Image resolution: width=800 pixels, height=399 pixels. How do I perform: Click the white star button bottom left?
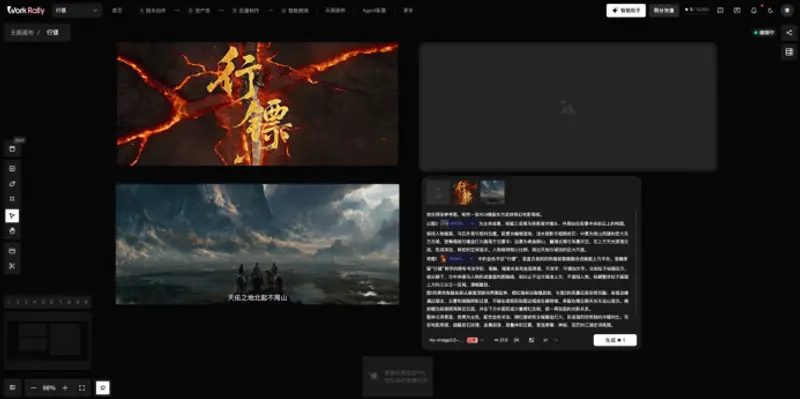tap(103, 388)
